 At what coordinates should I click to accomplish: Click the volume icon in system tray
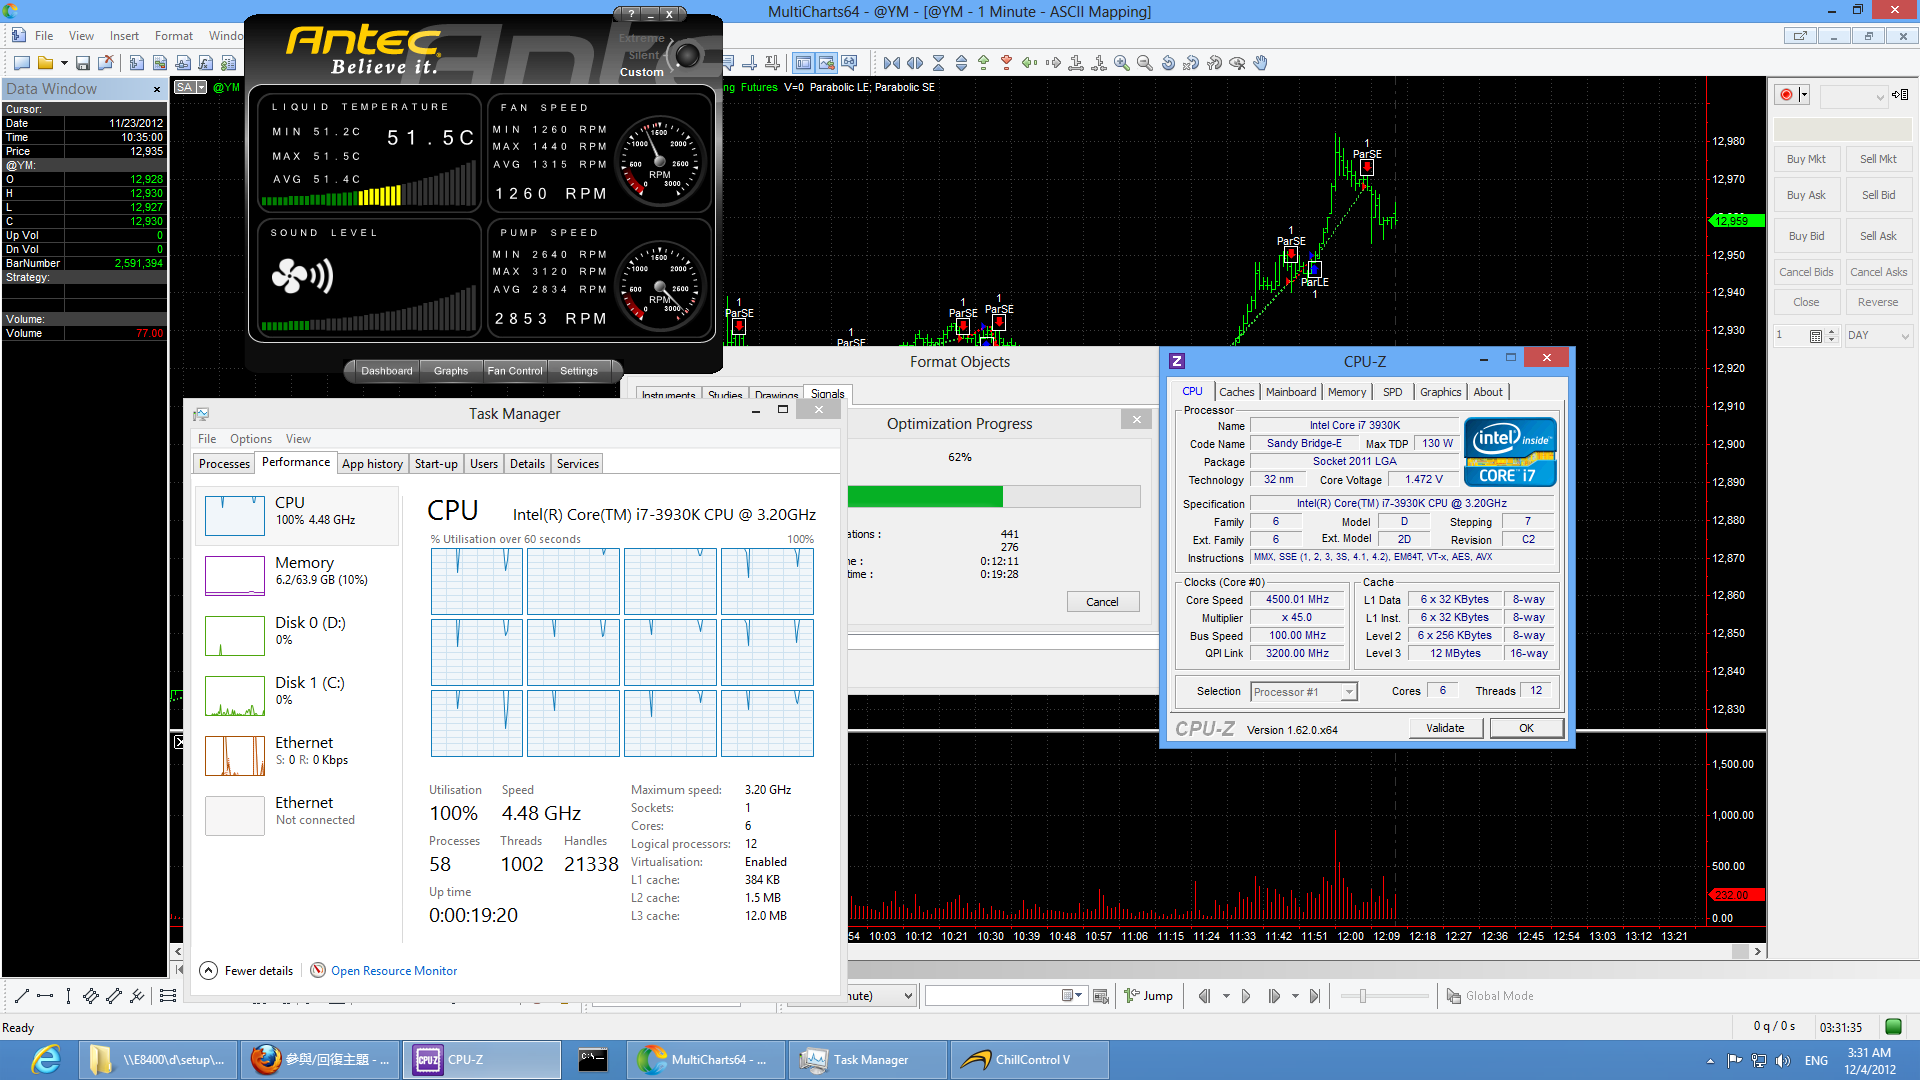pos(1783,1061)
